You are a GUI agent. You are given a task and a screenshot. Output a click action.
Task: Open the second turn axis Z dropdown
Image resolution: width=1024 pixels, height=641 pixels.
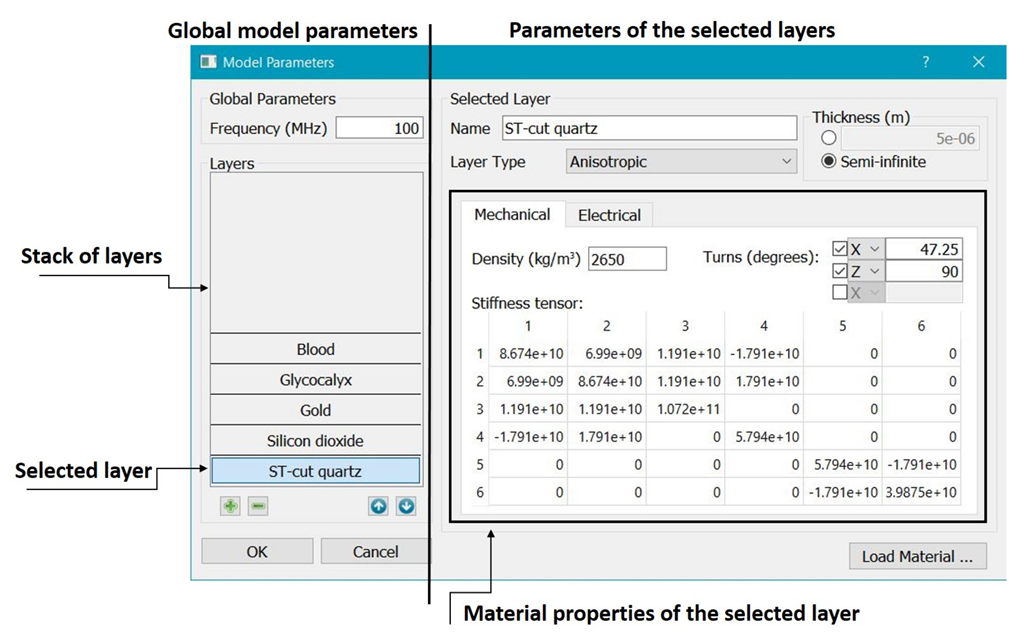click(x=866, y=271)
